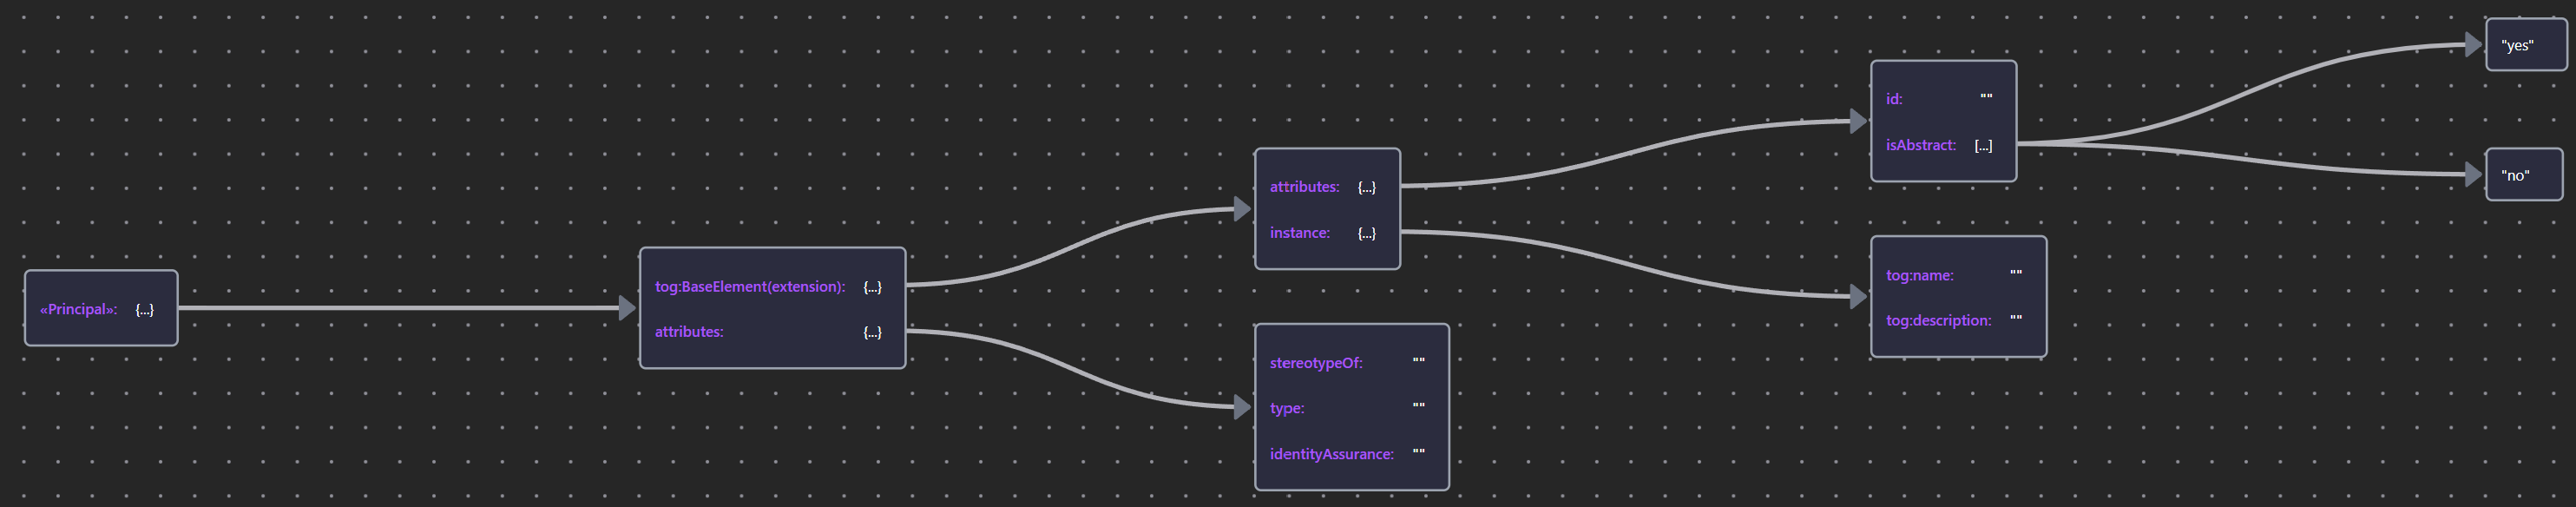Image resolution: width=2576 pixels, height=507 pixels.
Task: Click the tog:BaseElement(extension) key
Action: pos(750,287)
